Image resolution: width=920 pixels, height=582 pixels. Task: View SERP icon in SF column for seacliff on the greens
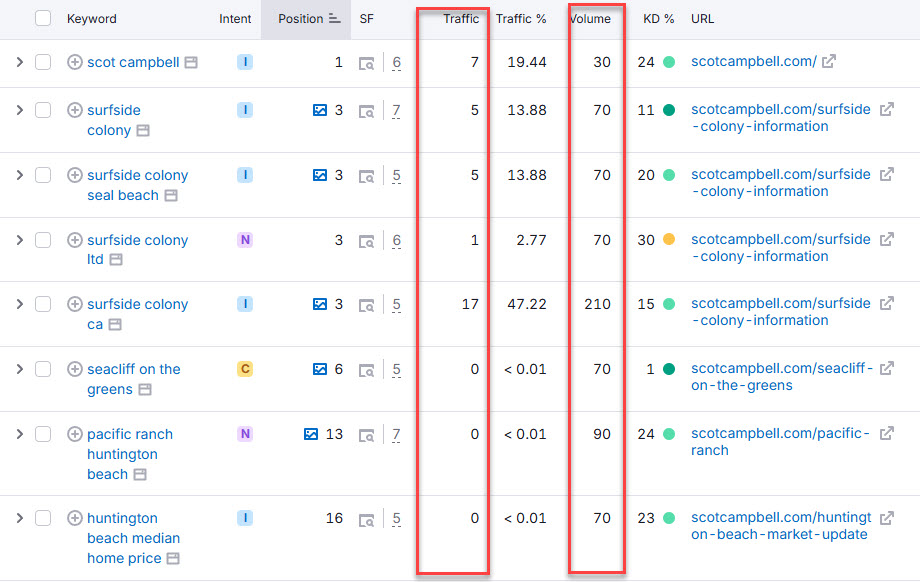click(x=366, y=370)
